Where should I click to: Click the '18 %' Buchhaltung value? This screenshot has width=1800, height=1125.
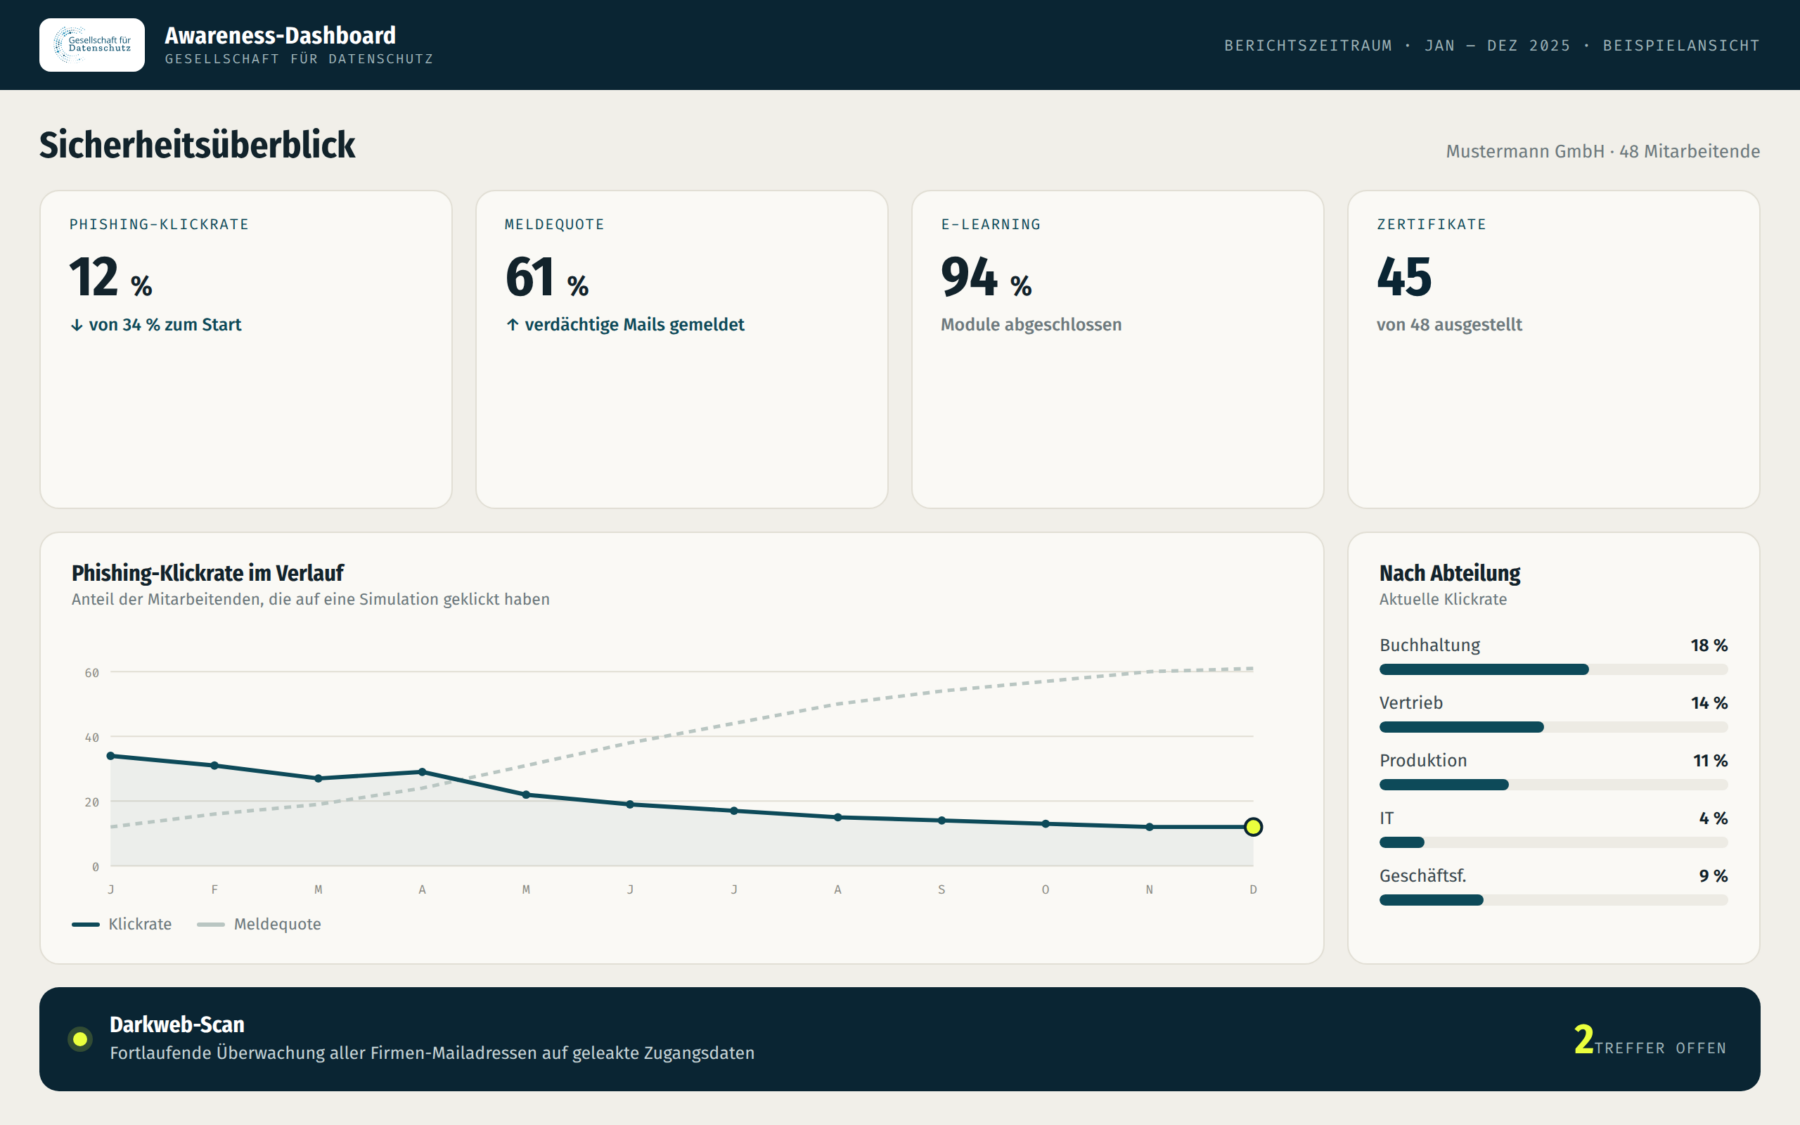click(1709, 645)
